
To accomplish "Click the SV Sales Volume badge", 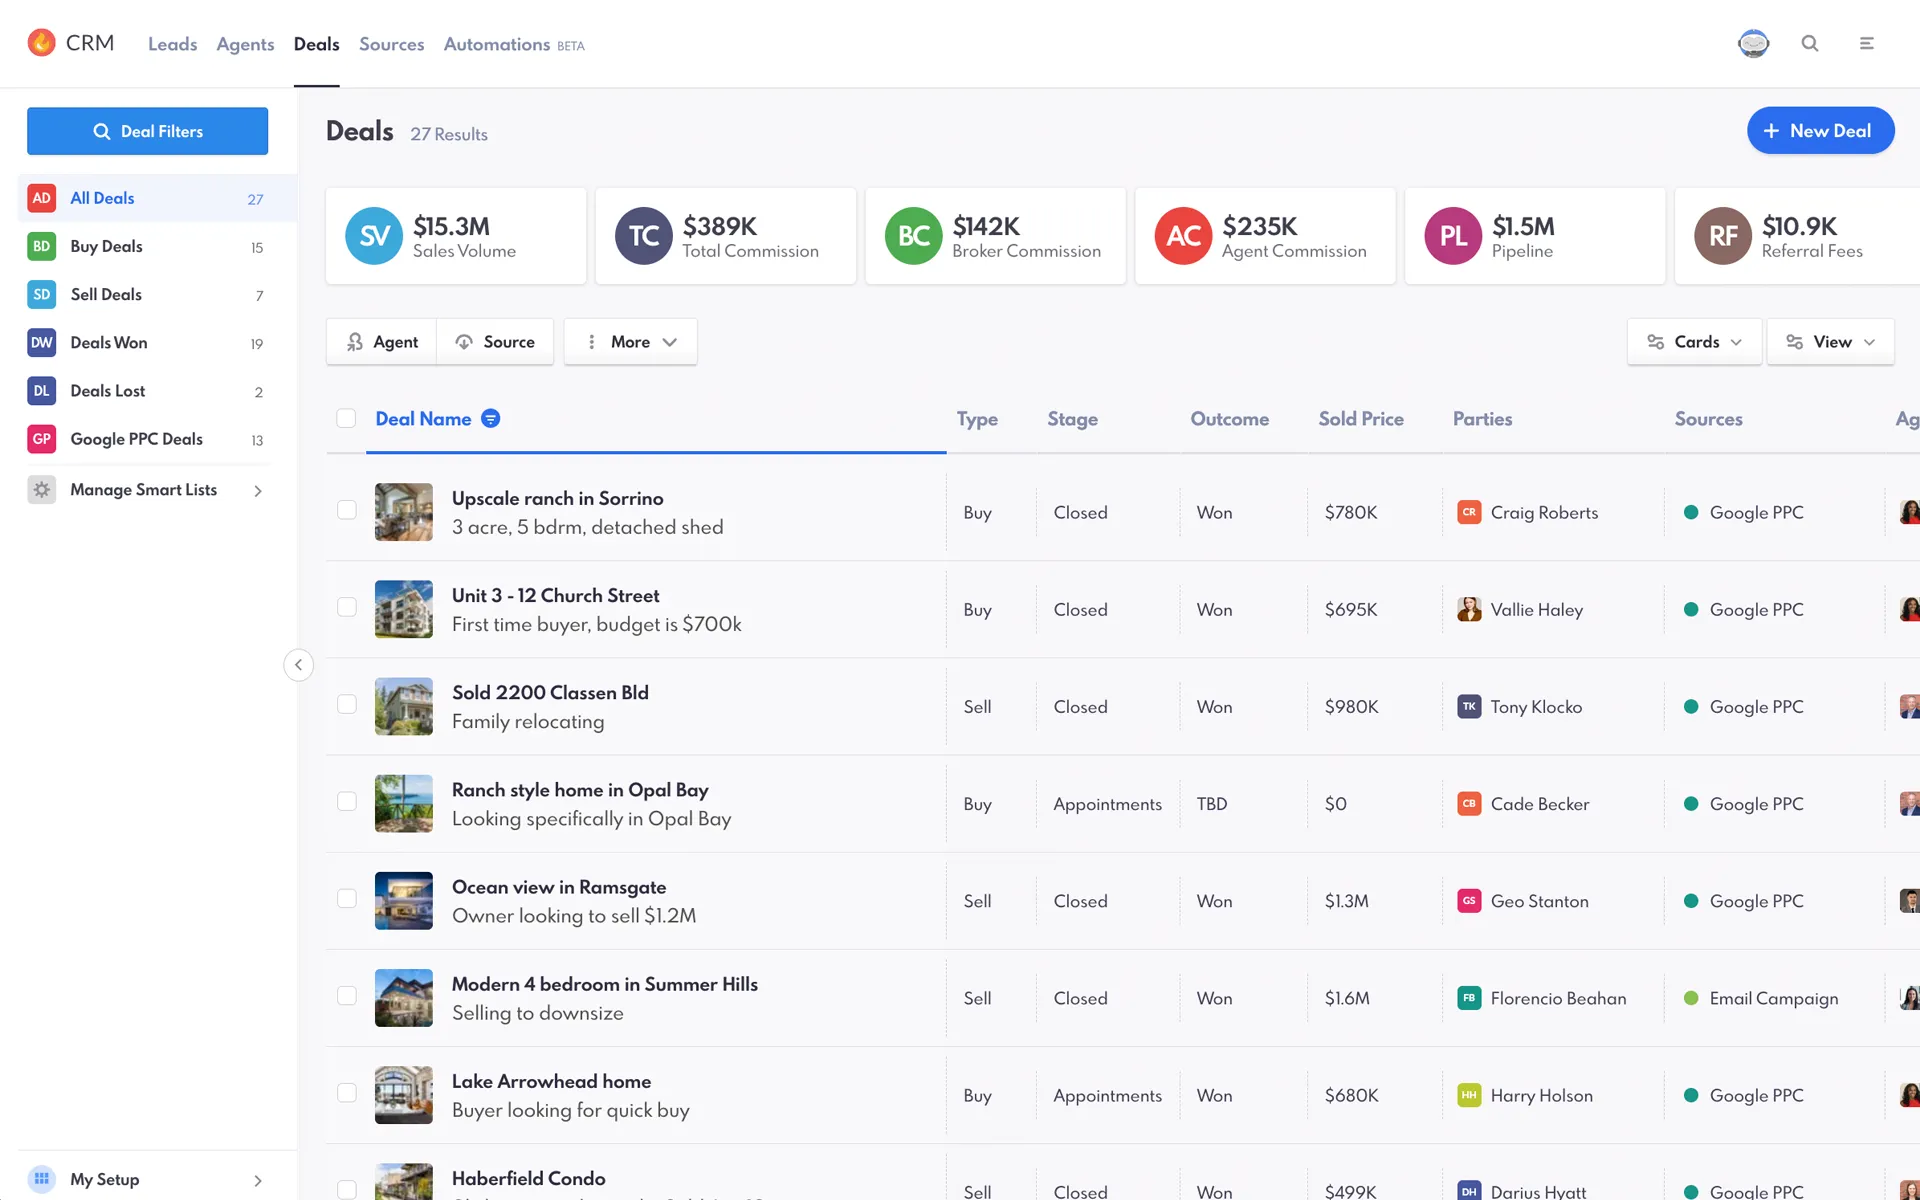I will (x=374, y=236).
